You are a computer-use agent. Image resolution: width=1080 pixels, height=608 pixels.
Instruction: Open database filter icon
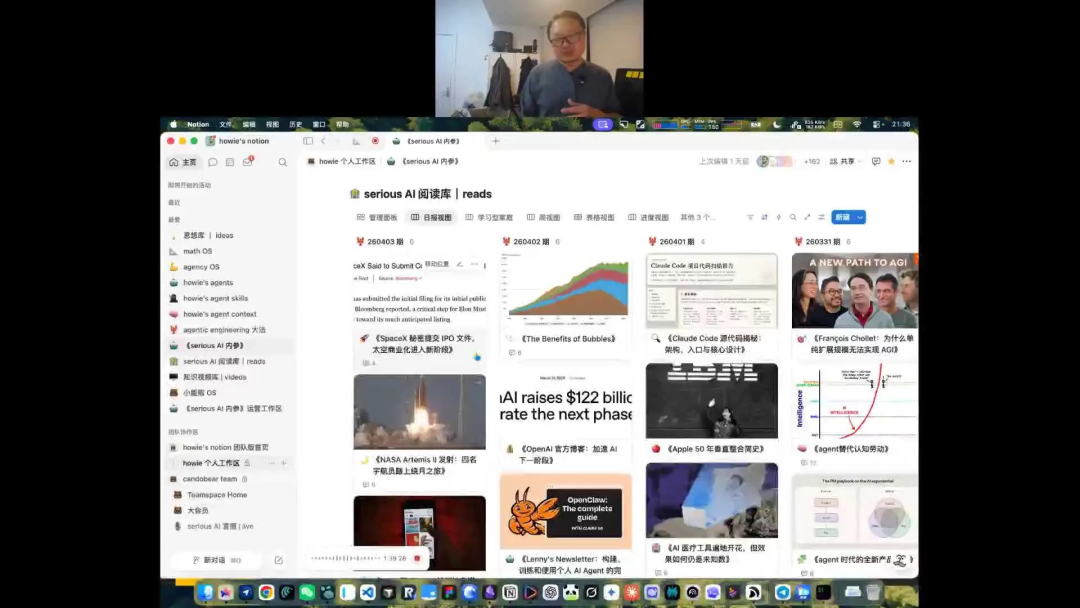pos(750,217)
